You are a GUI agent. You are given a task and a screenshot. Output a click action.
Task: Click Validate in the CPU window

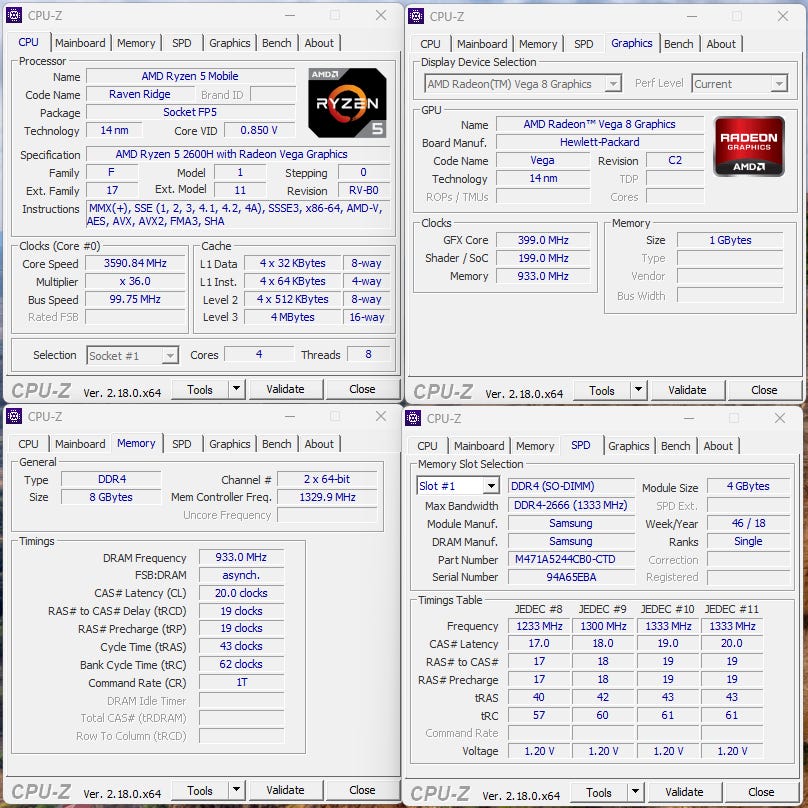[x=285, y=389]
